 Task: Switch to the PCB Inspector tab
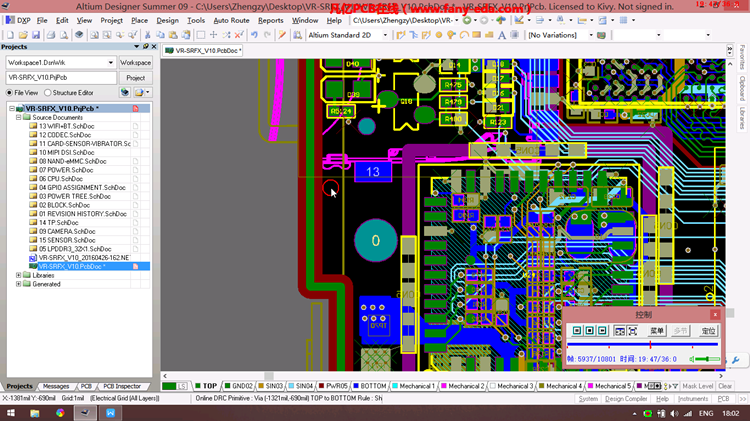pos(122,386)
